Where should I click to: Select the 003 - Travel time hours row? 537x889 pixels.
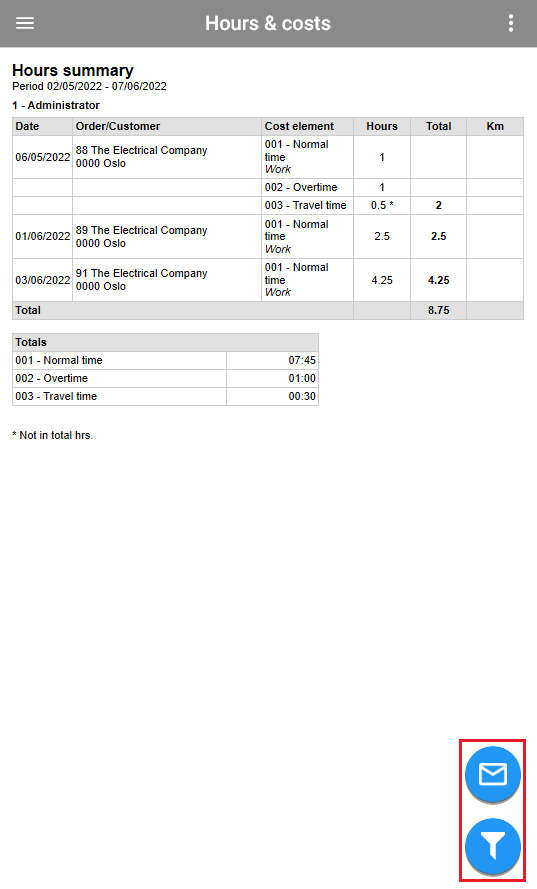pyautogui.click(x=268, y=205)
